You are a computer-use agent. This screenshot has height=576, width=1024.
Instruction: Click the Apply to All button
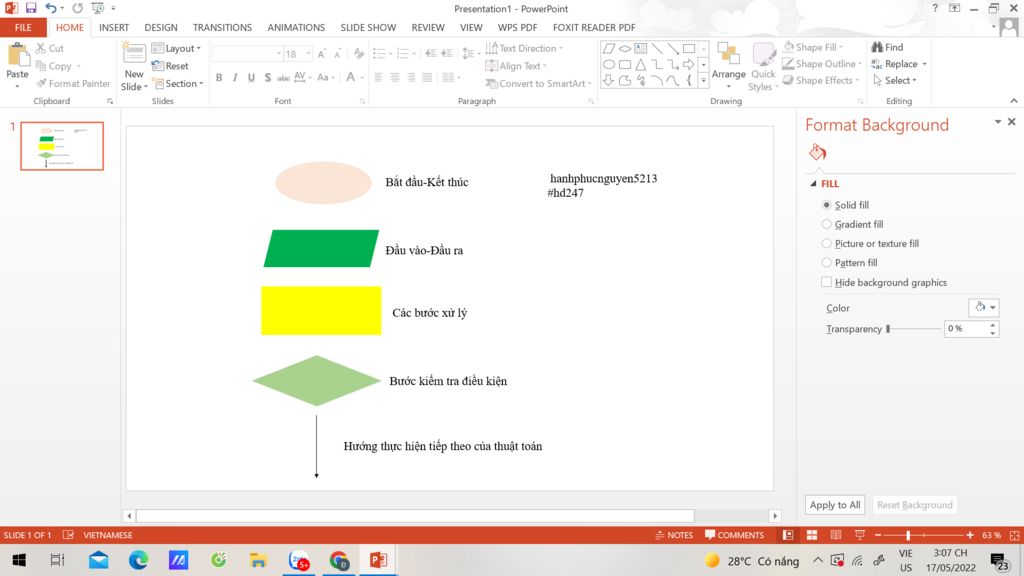point(835,505)
